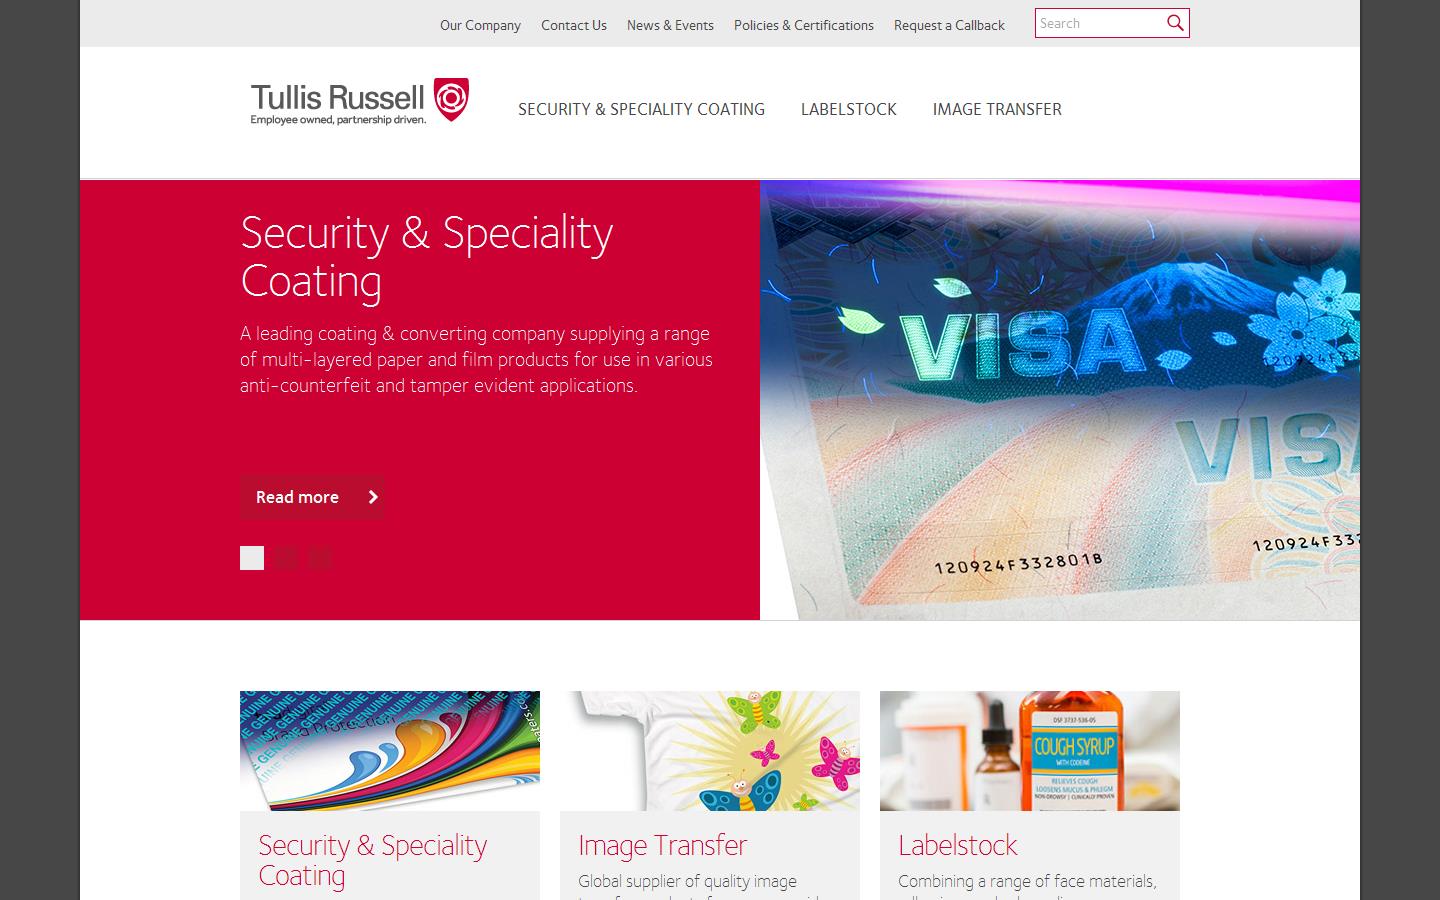Image resolution: width=1440 pixels, height=900 pixels.
Task: Select the first carousel slide indicator
Action: pos(252,558)
